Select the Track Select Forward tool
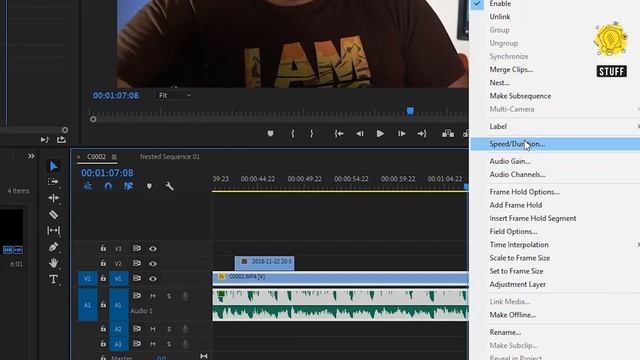640x360 pixels. (x=53, y=182)
